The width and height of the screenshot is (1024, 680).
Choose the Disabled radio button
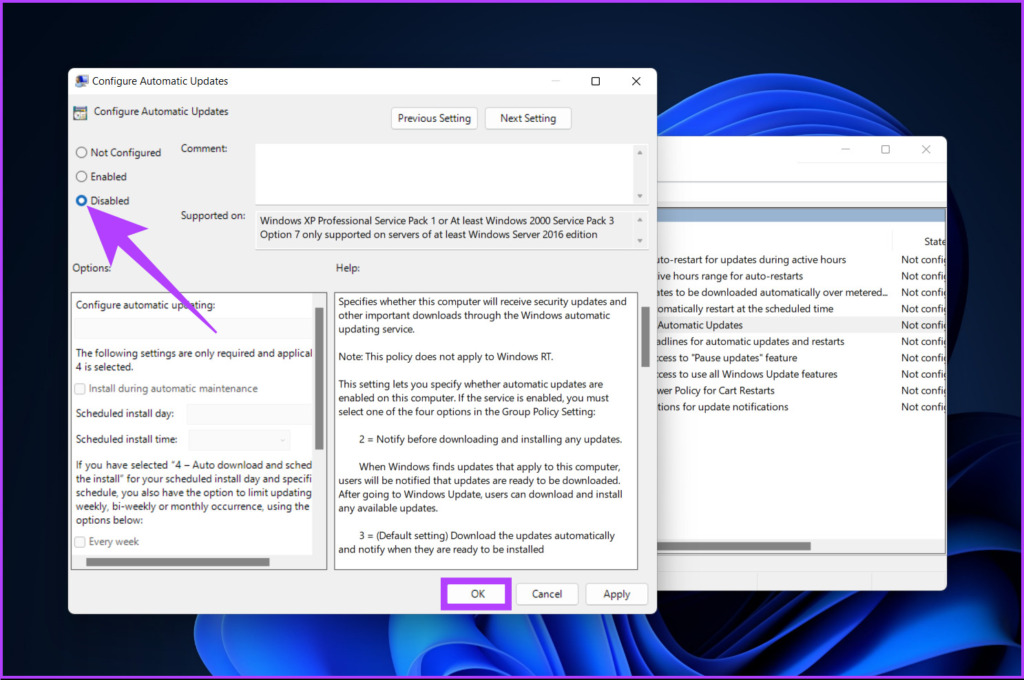82,201
